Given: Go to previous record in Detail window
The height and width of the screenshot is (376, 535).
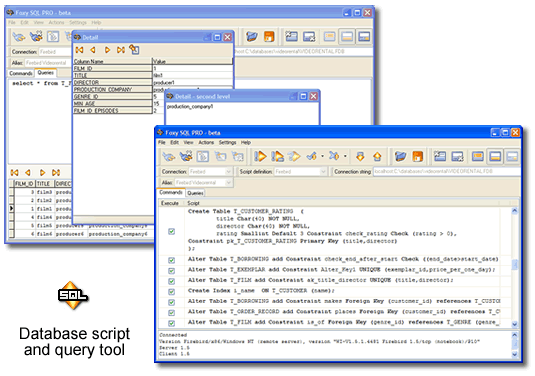Looking at the screenshot, I should click(93, 50).
